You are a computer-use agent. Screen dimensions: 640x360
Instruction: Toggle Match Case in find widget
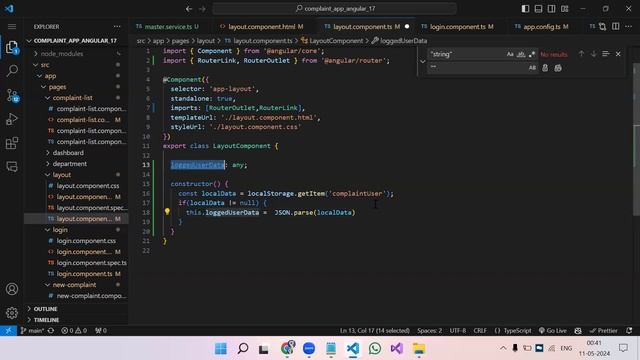point(510,54)
